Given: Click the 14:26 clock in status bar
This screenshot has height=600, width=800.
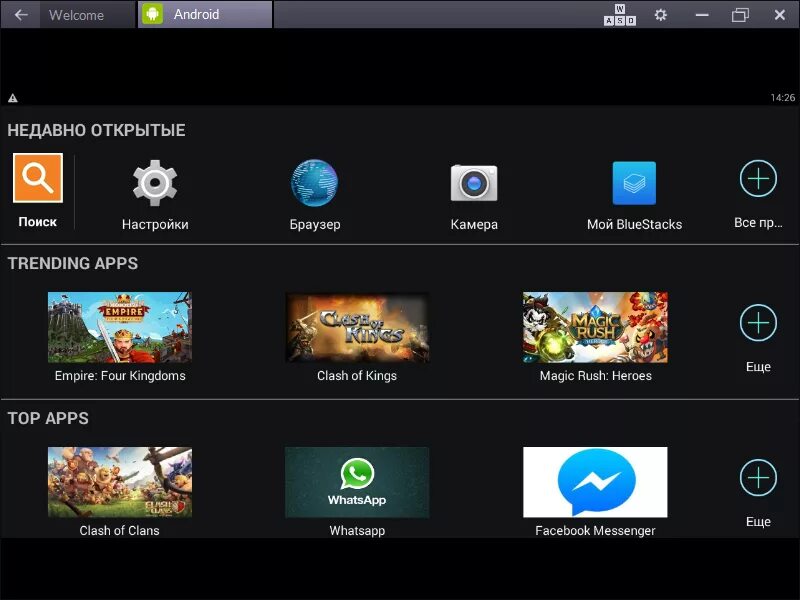Looking at the screenshot, I should point(783,97).
